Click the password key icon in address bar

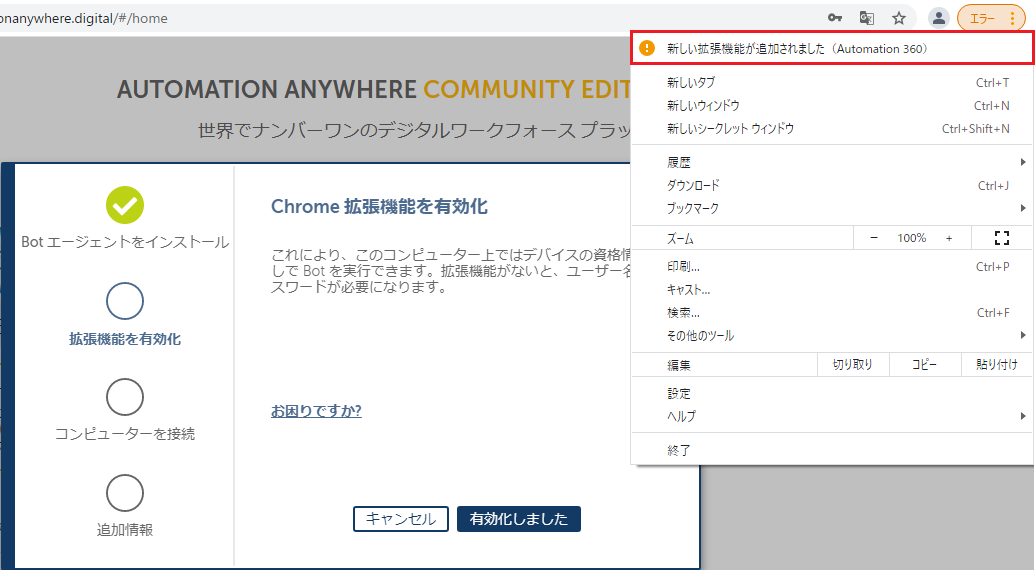[835, 18]
